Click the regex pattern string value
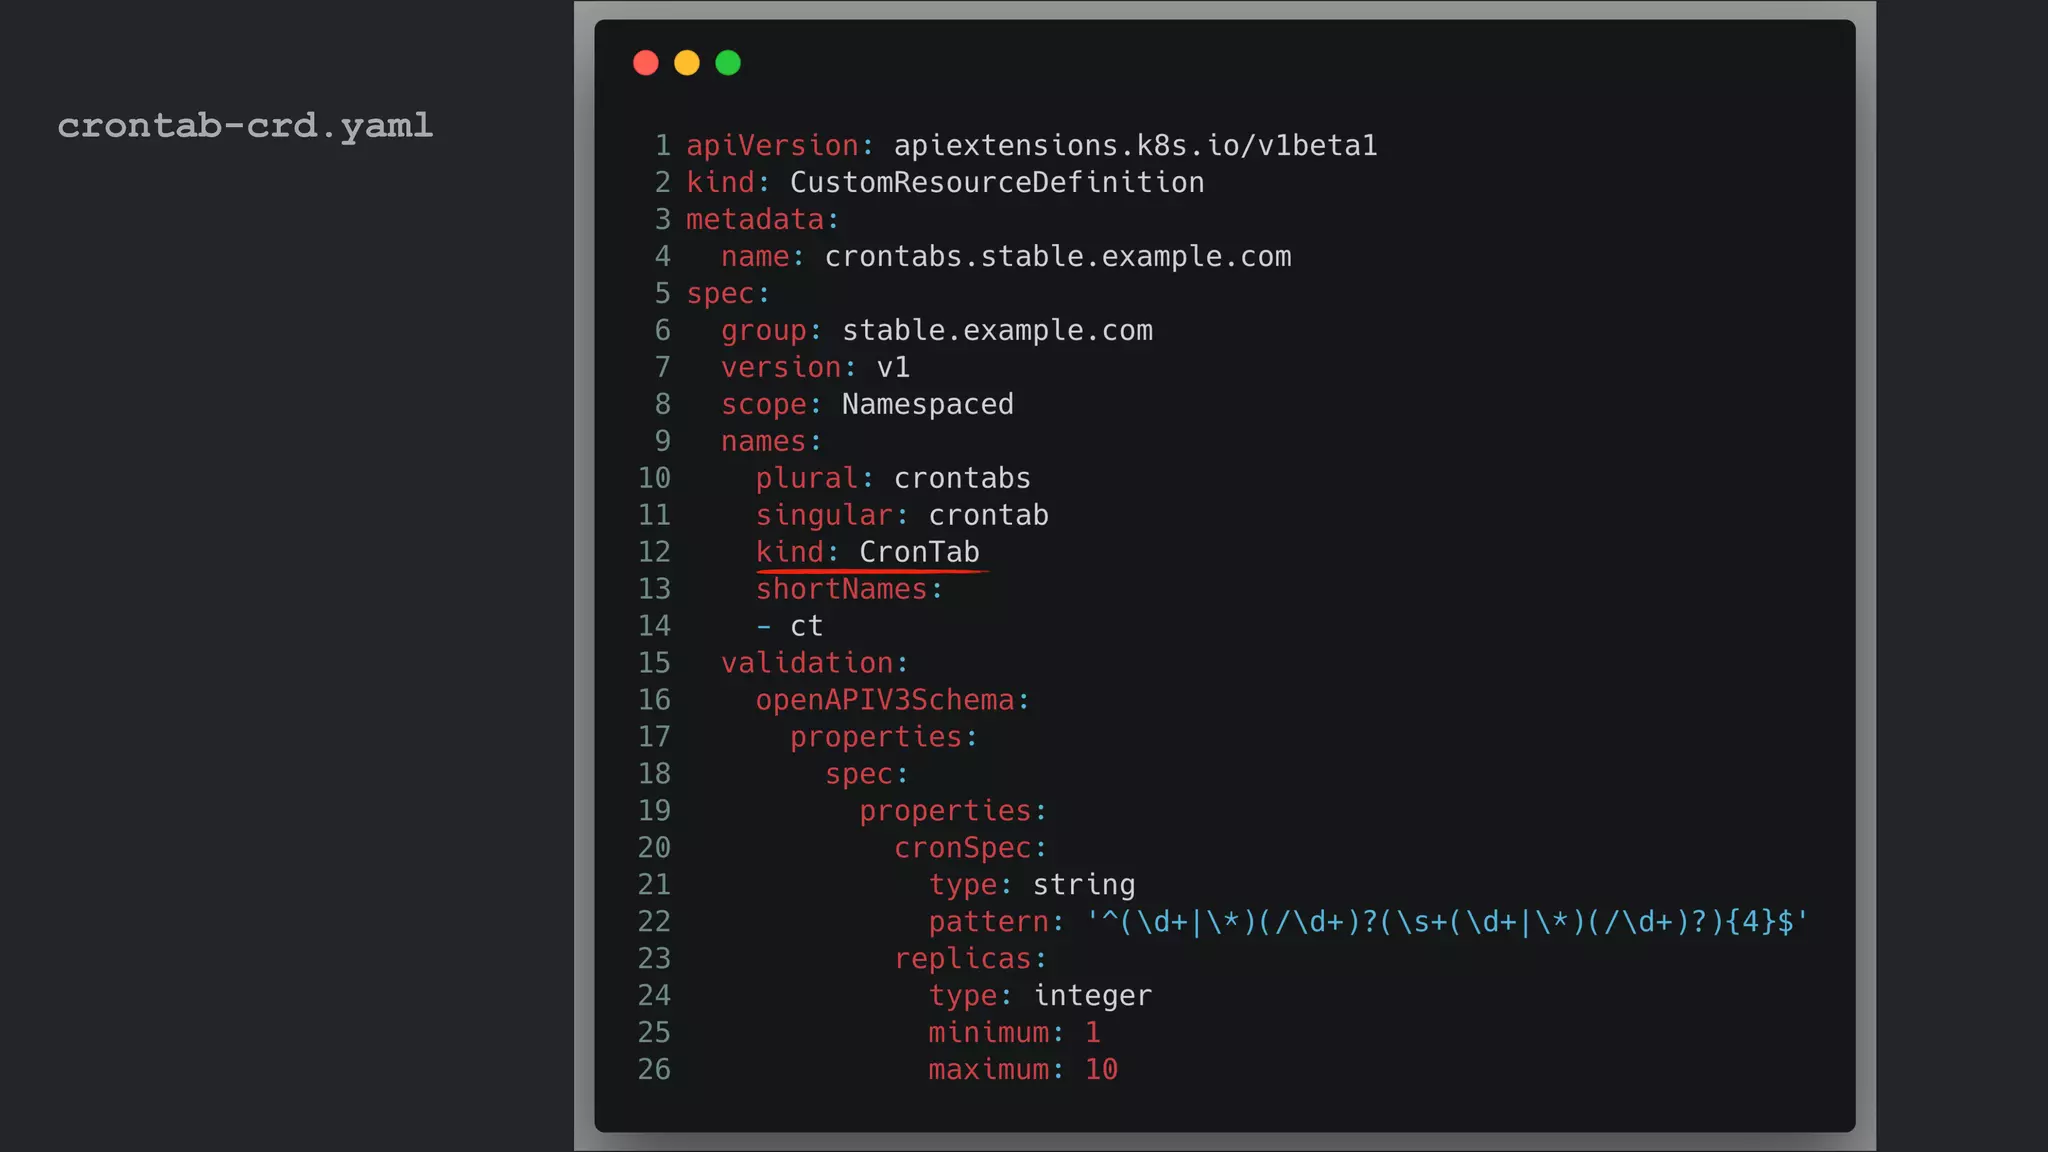The height and width of the screenshot is (1152, 2048). 1447,922
